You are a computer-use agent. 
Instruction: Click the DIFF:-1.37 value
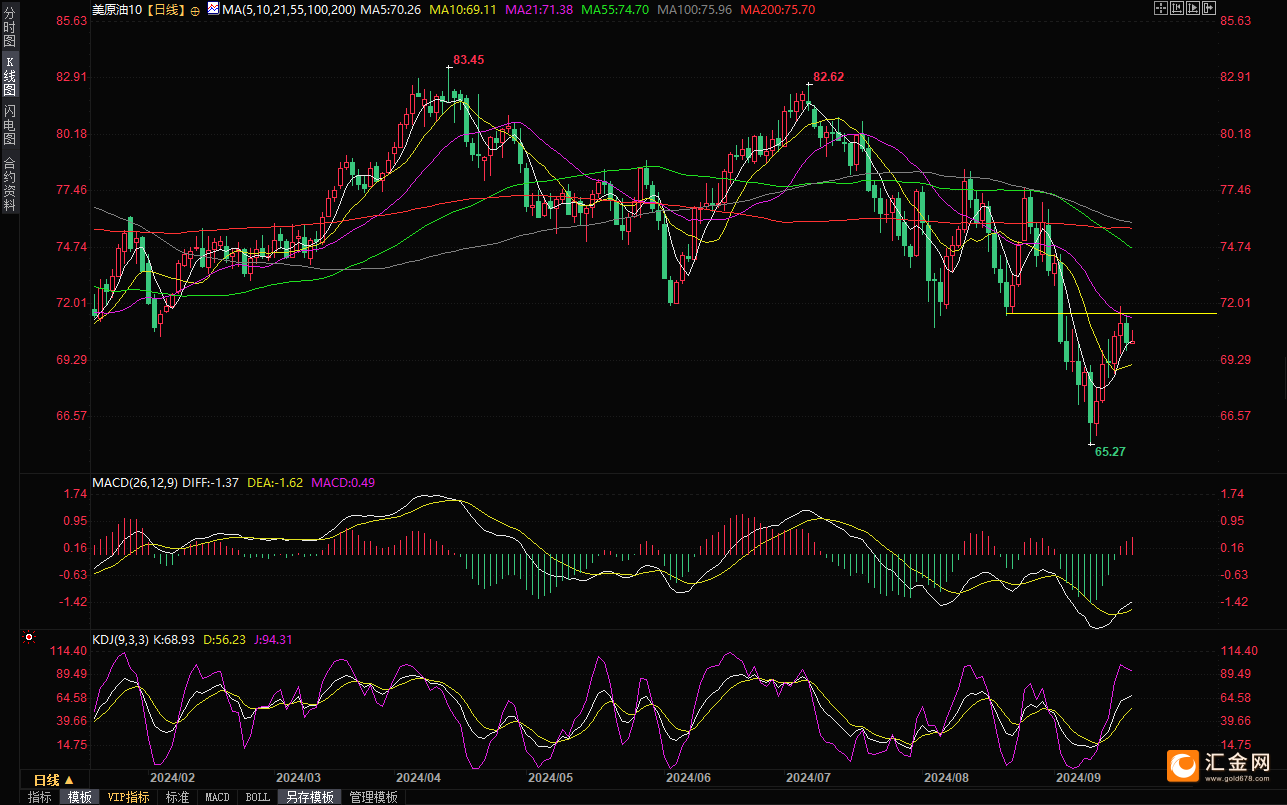click(x=211, y=483)
